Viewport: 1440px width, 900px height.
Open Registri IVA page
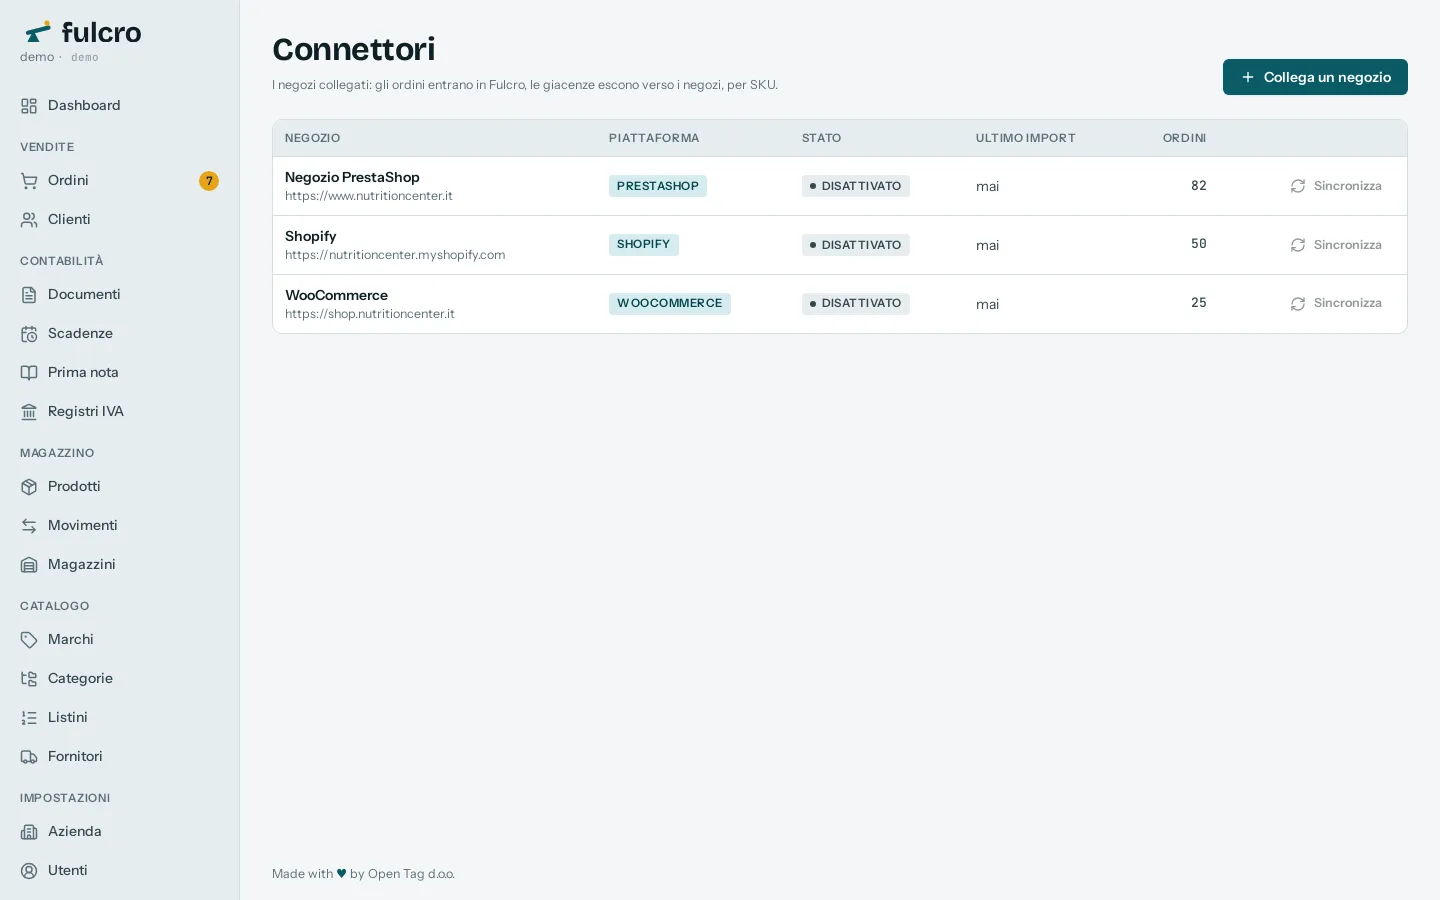(x=120, y=412)
